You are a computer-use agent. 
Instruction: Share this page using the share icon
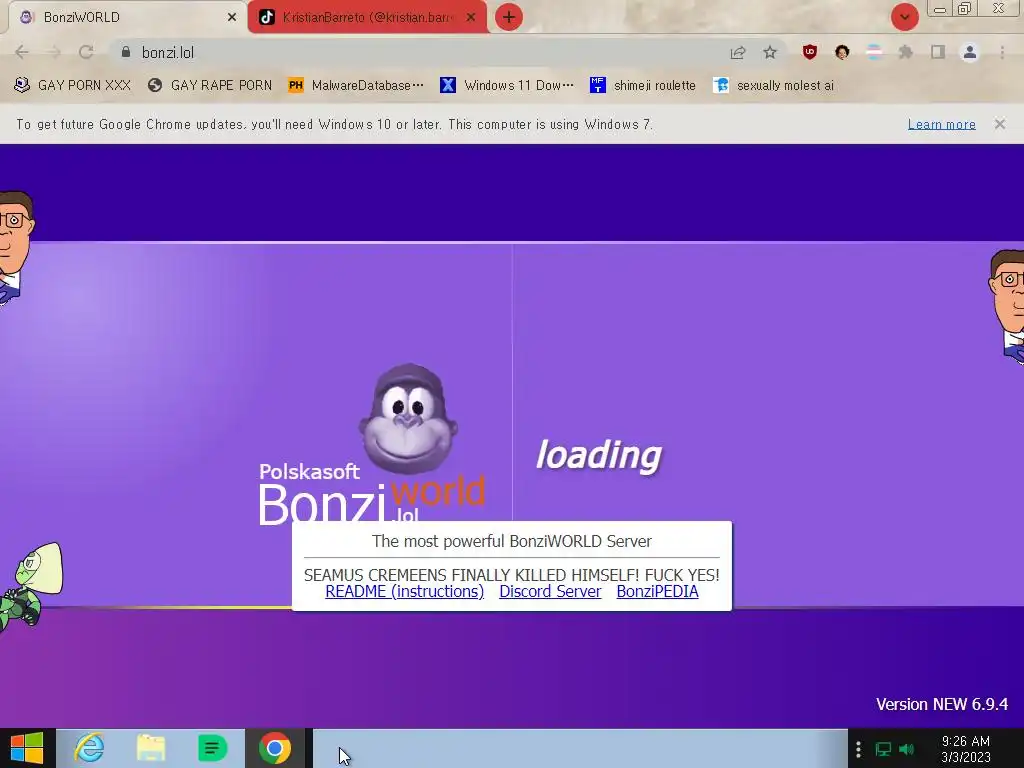738,52
